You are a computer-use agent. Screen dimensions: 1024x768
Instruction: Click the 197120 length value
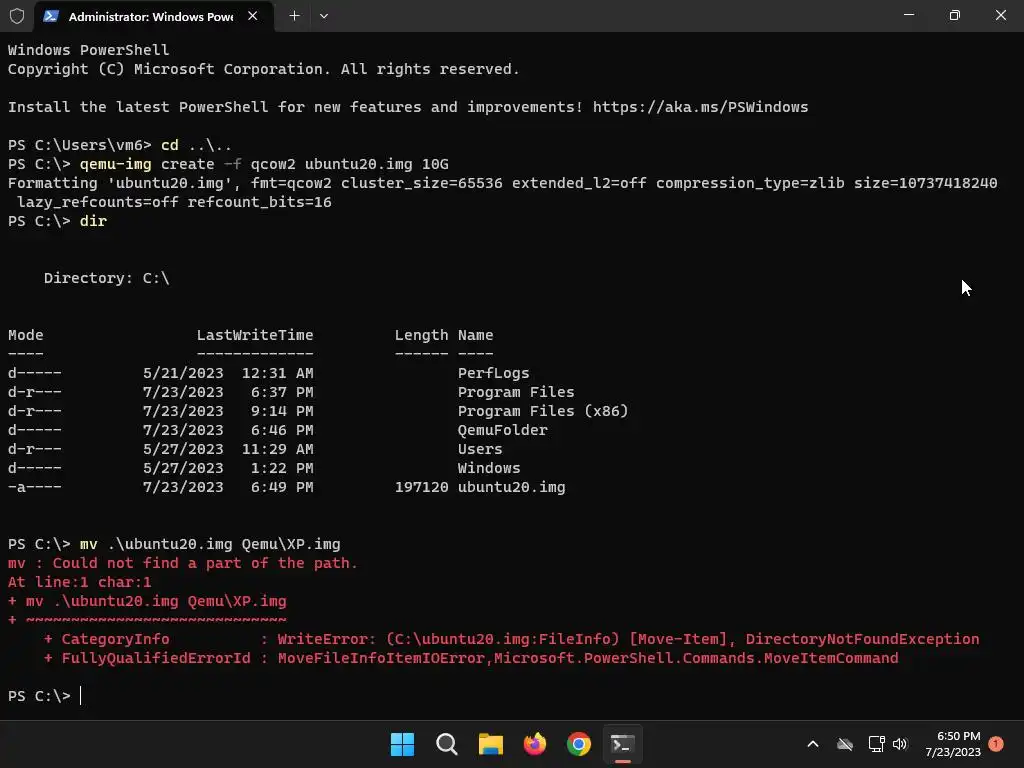tap(421, 487)
